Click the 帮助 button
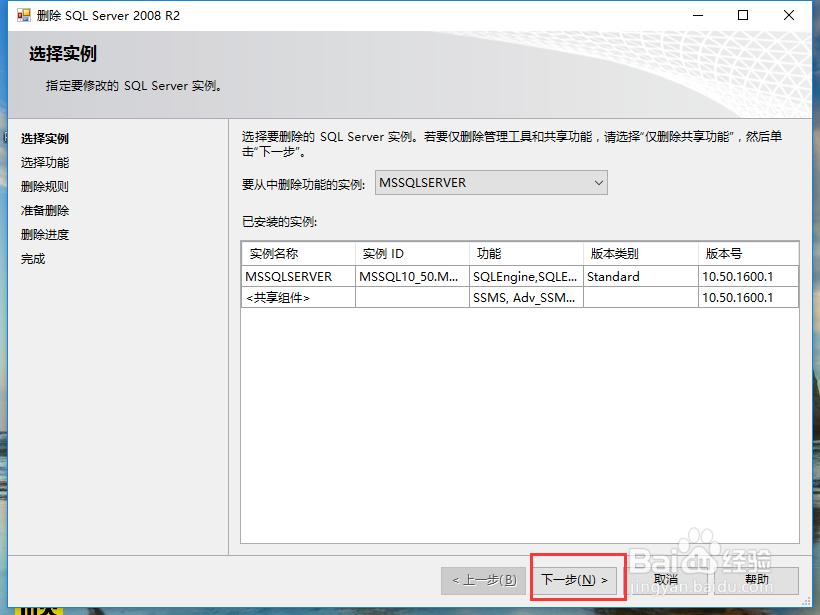The height and width of the screenshot is (615, 820). 758,580
